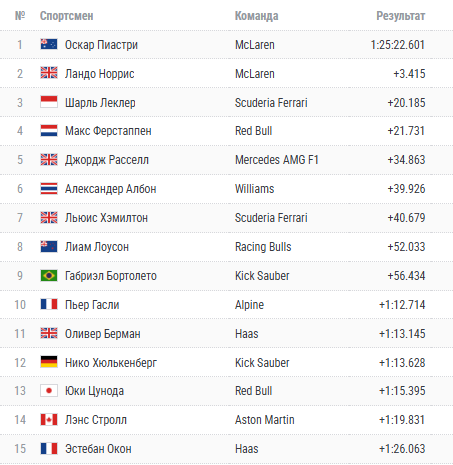
Task: Open driver Льюис Хэмилтон
Action: click(x=106, y=218)
